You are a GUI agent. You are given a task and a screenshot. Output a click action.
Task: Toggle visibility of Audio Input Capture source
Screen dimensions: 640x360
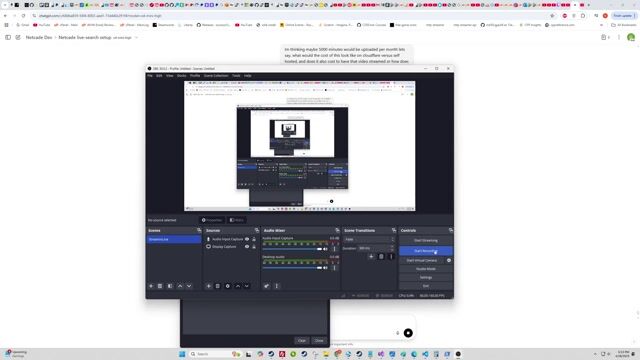tap(247, 239)
